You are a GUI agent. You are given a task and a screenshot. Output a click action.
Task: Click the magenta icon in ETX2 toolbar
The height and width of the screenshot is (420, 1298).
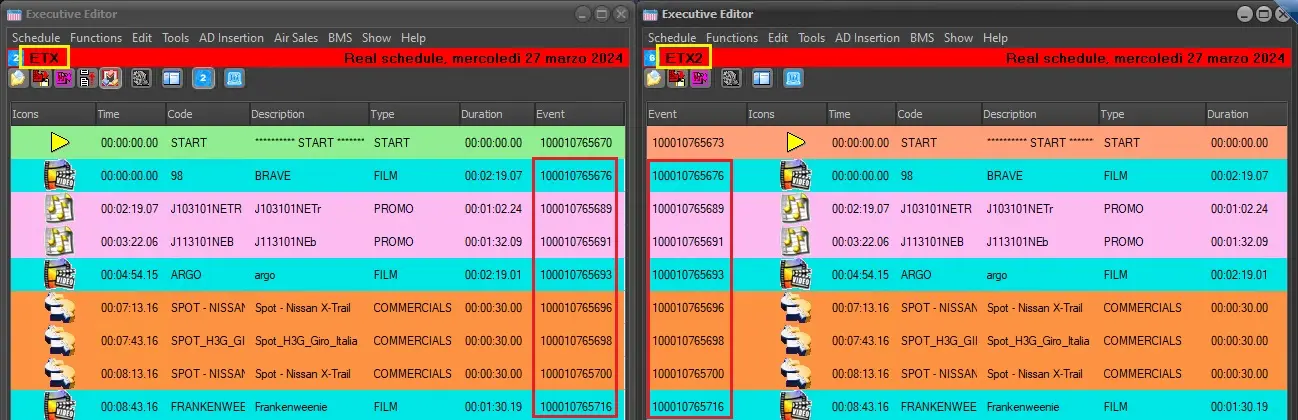pos(700,78)
